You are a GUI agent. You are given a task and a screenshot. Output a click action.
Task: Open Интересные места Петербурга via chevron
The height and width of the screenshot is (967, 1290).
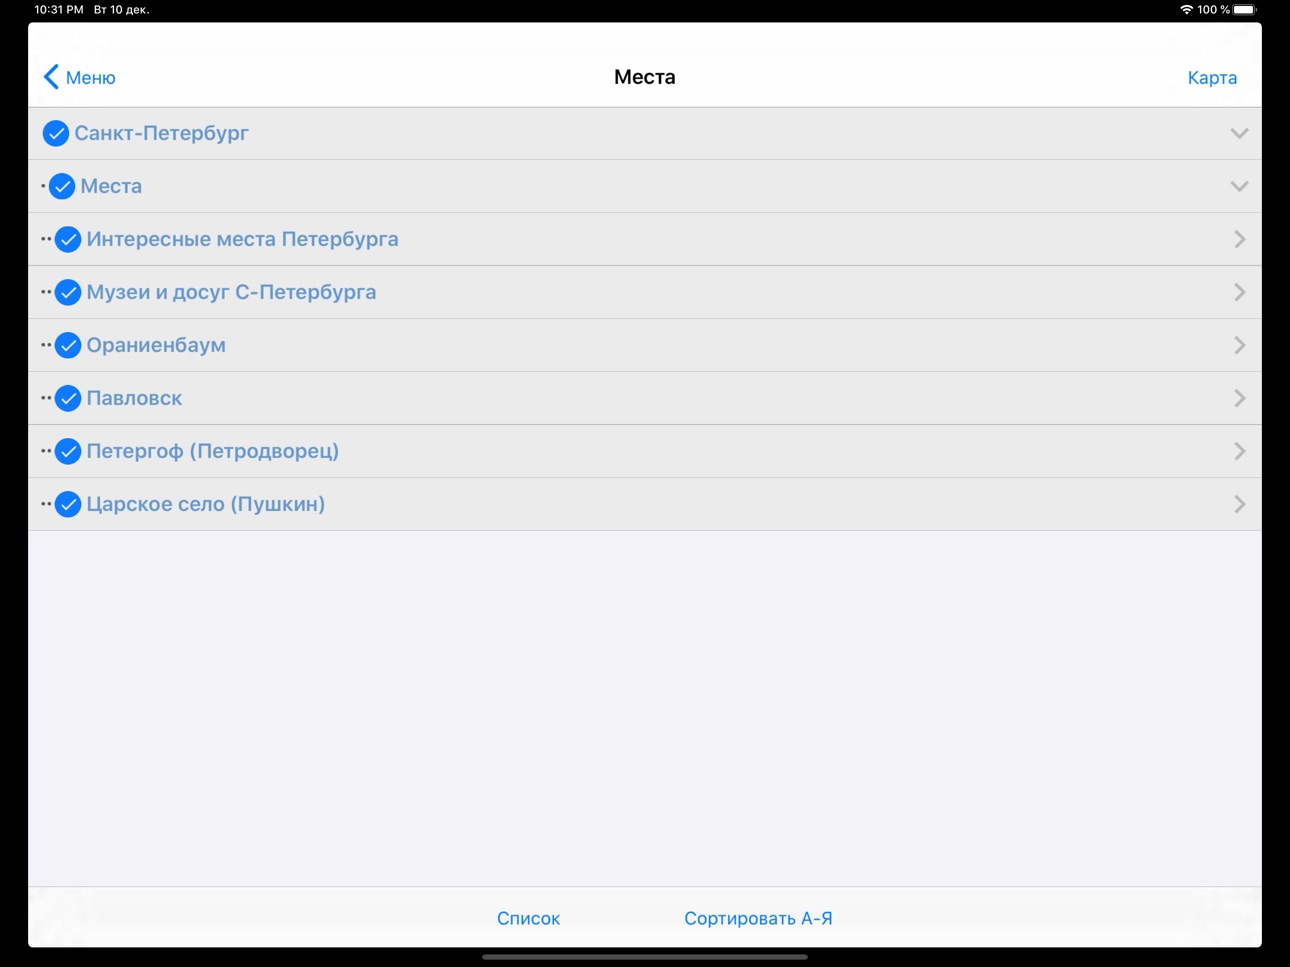click(1240, 239)
